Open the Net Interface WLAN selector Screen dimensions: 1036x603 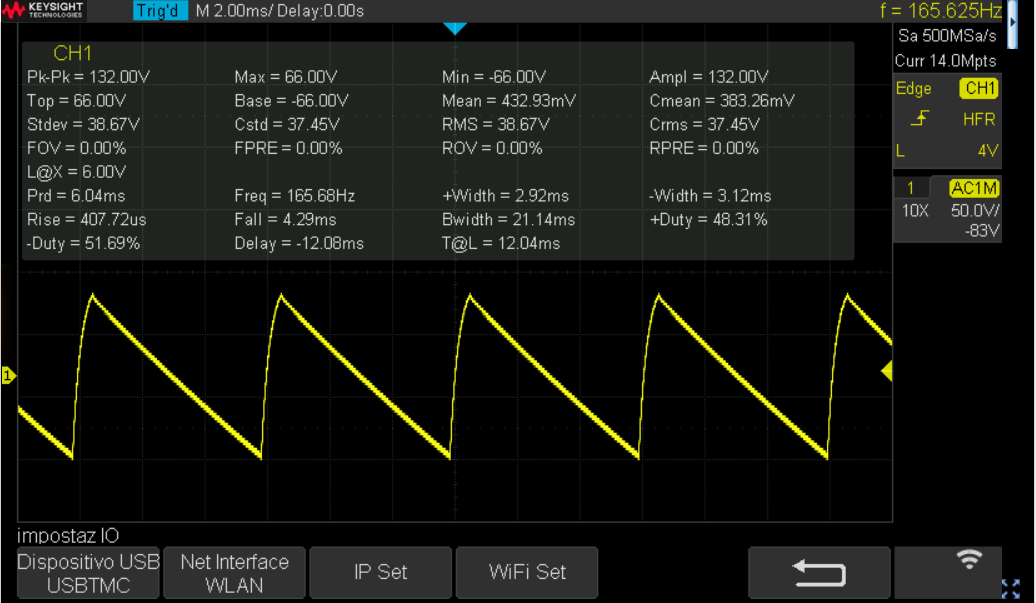[234, 573]
